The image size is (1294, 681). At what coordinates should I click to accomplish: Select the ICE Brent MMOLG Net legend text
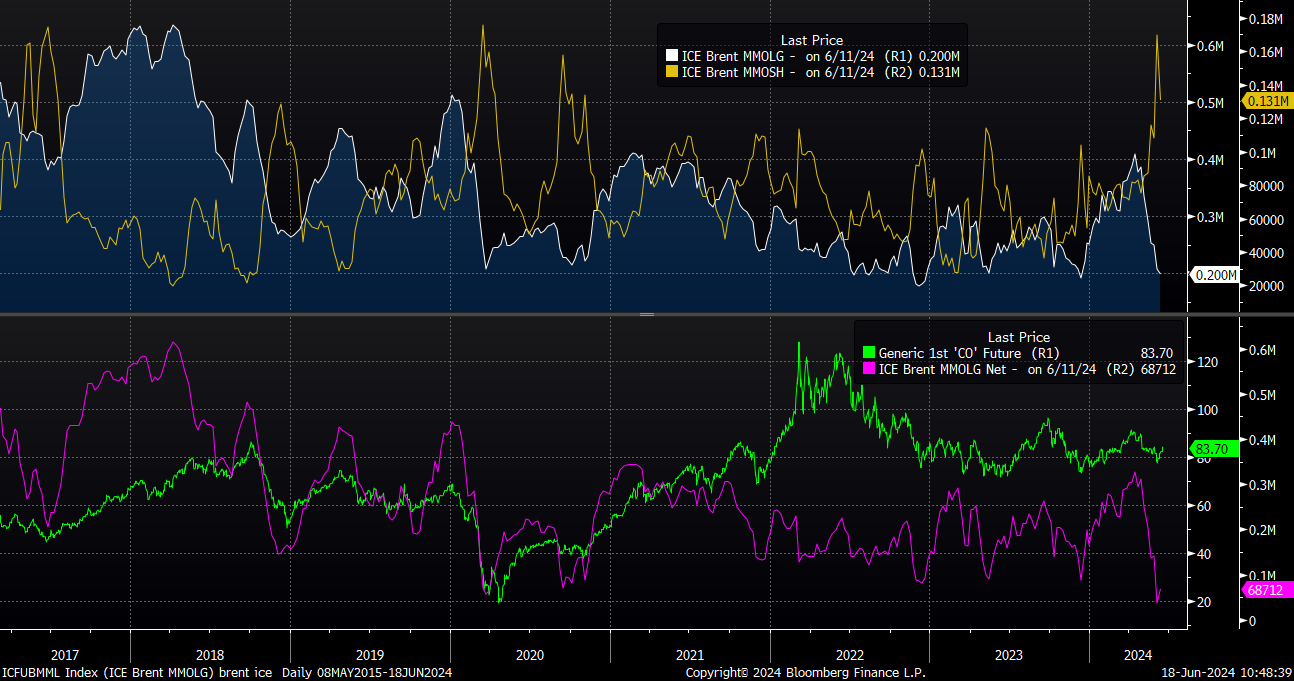[1026, 368]
